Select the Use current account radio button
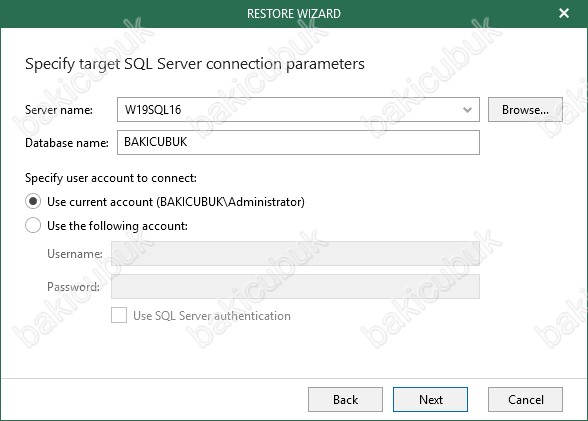The height and width of the screenshot is (421, 588). pos(33,202)
